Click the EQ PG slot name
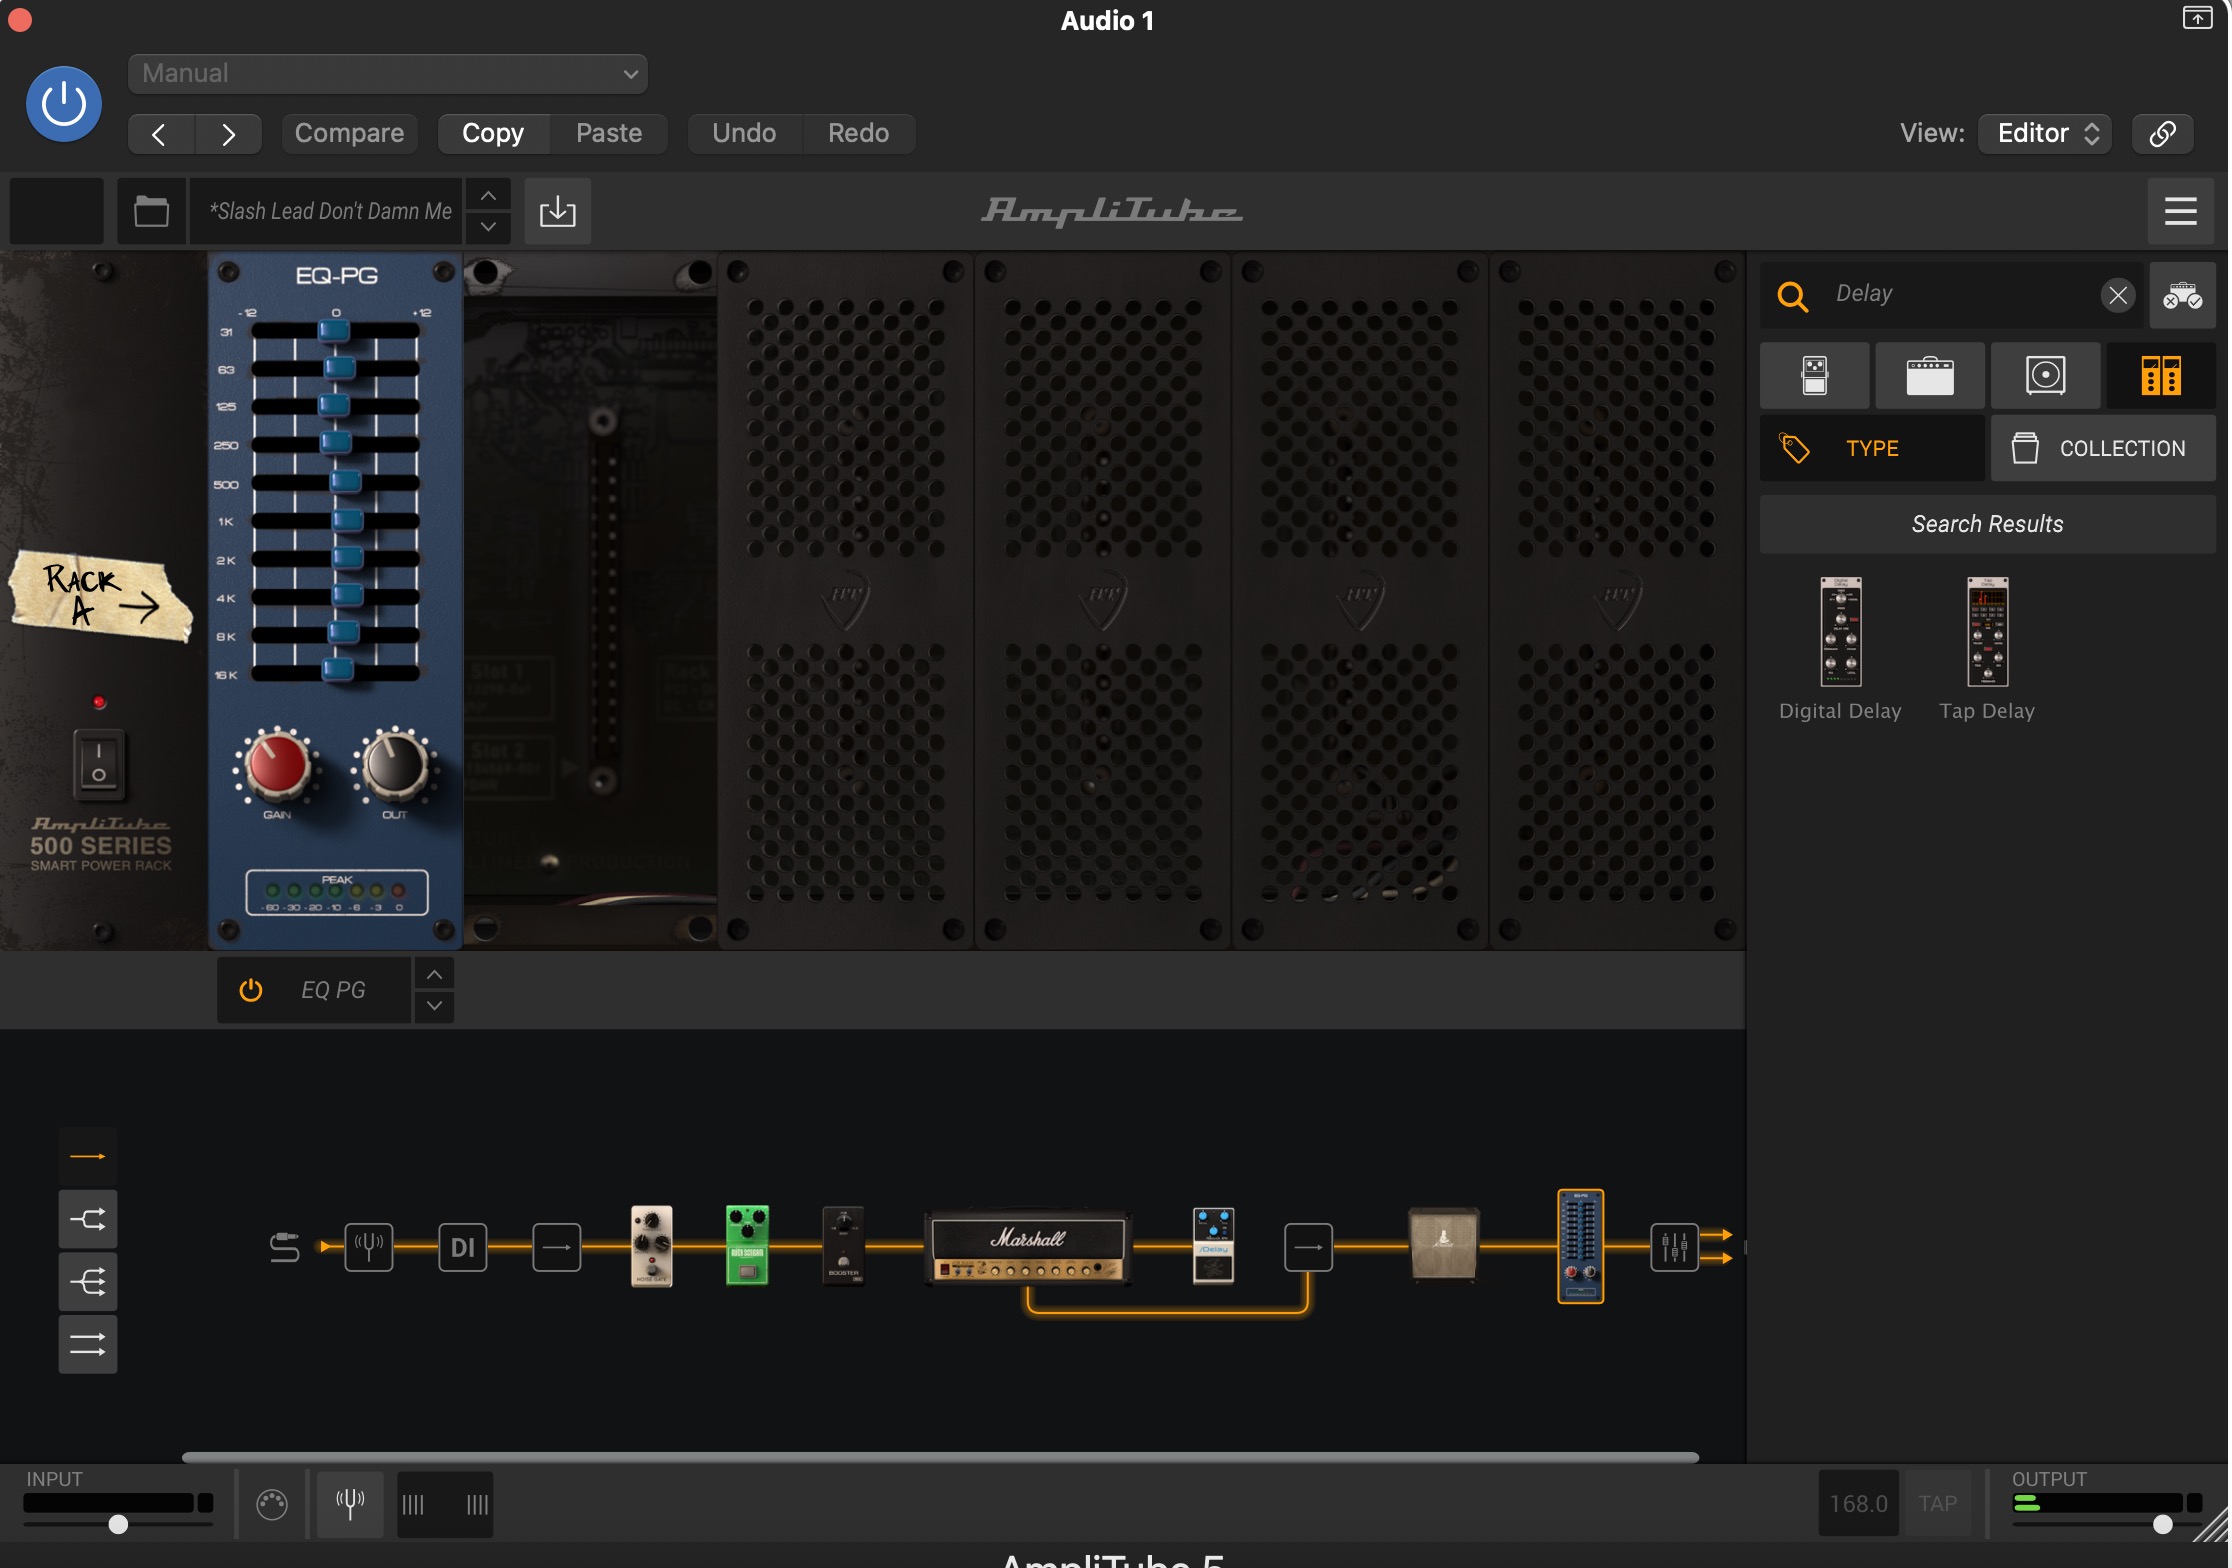The height and width of the screenshot is (1568, 2232). [333, 990]
